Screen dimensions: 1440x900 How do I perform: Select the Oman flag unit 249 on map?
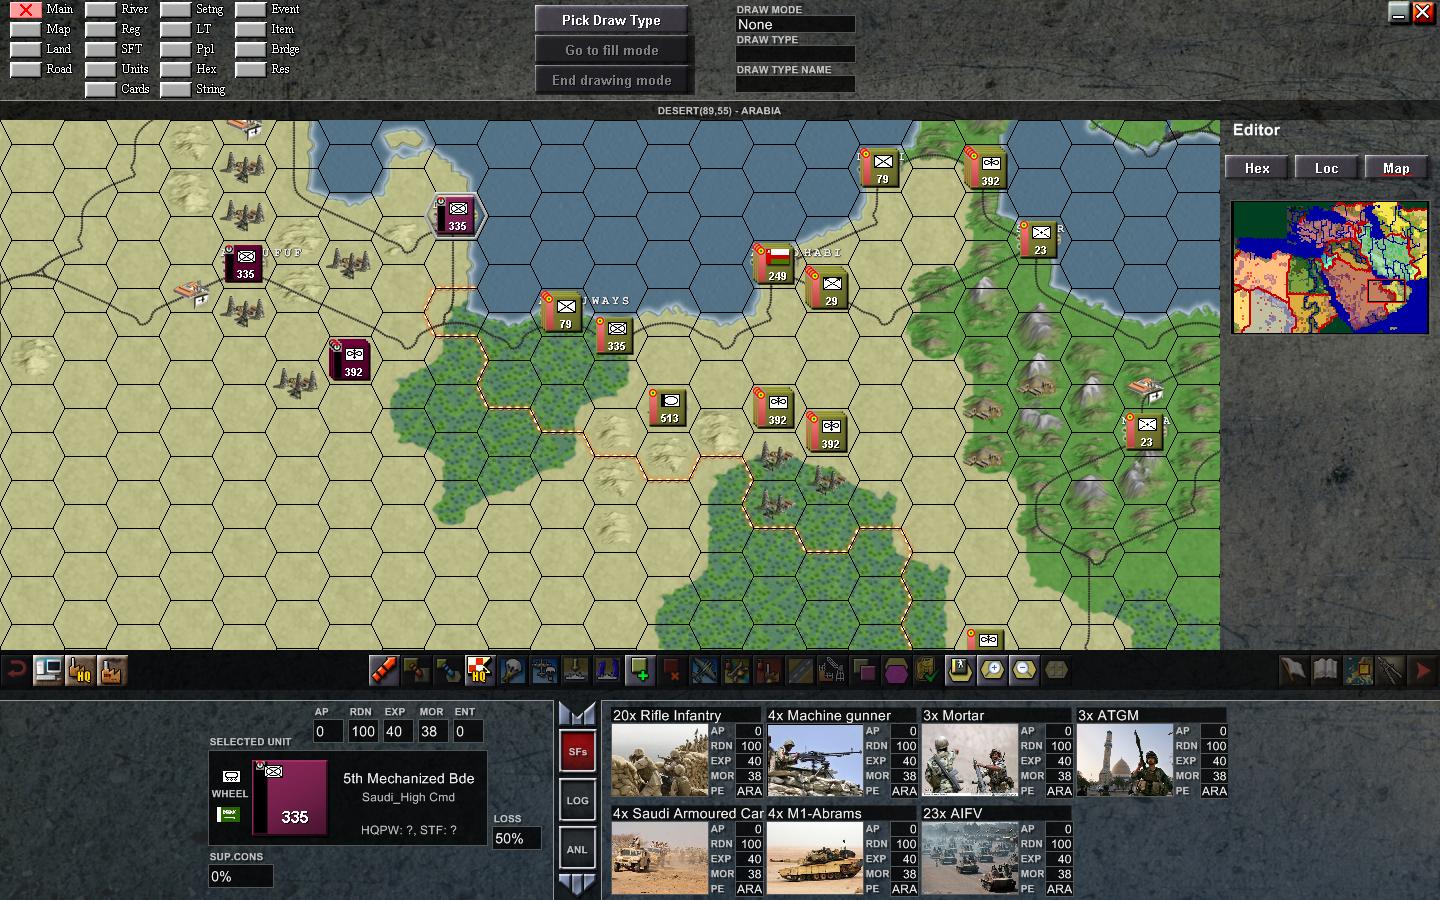775,262
